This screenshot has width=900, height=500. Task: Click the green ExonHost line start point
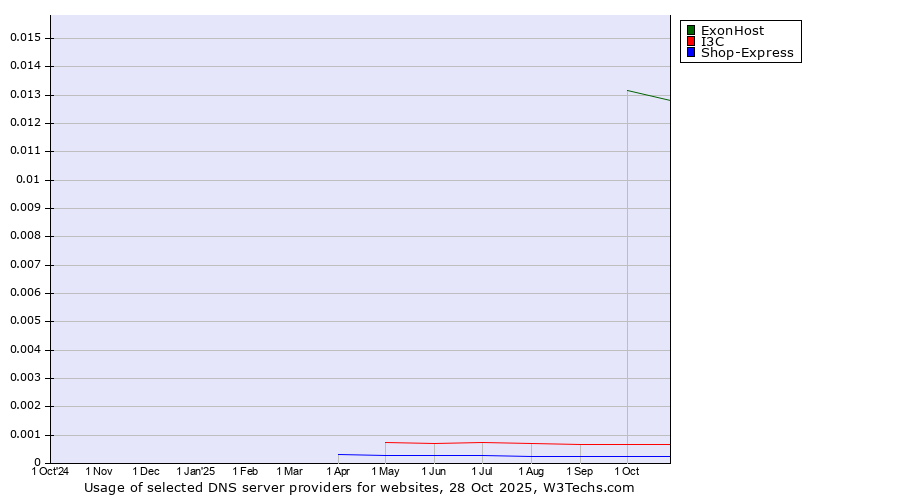coord(627,91)
